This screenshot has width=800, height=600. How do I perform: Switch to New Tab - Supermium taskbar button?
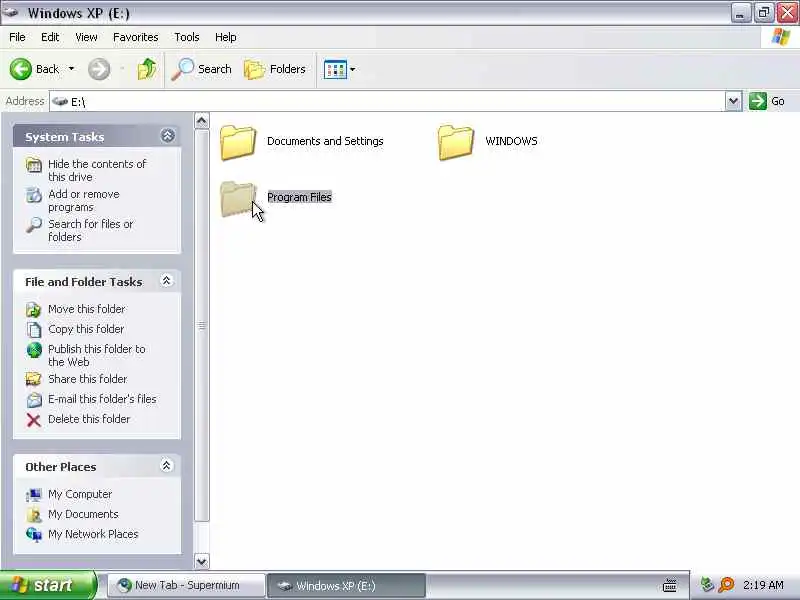coord(186,585)
